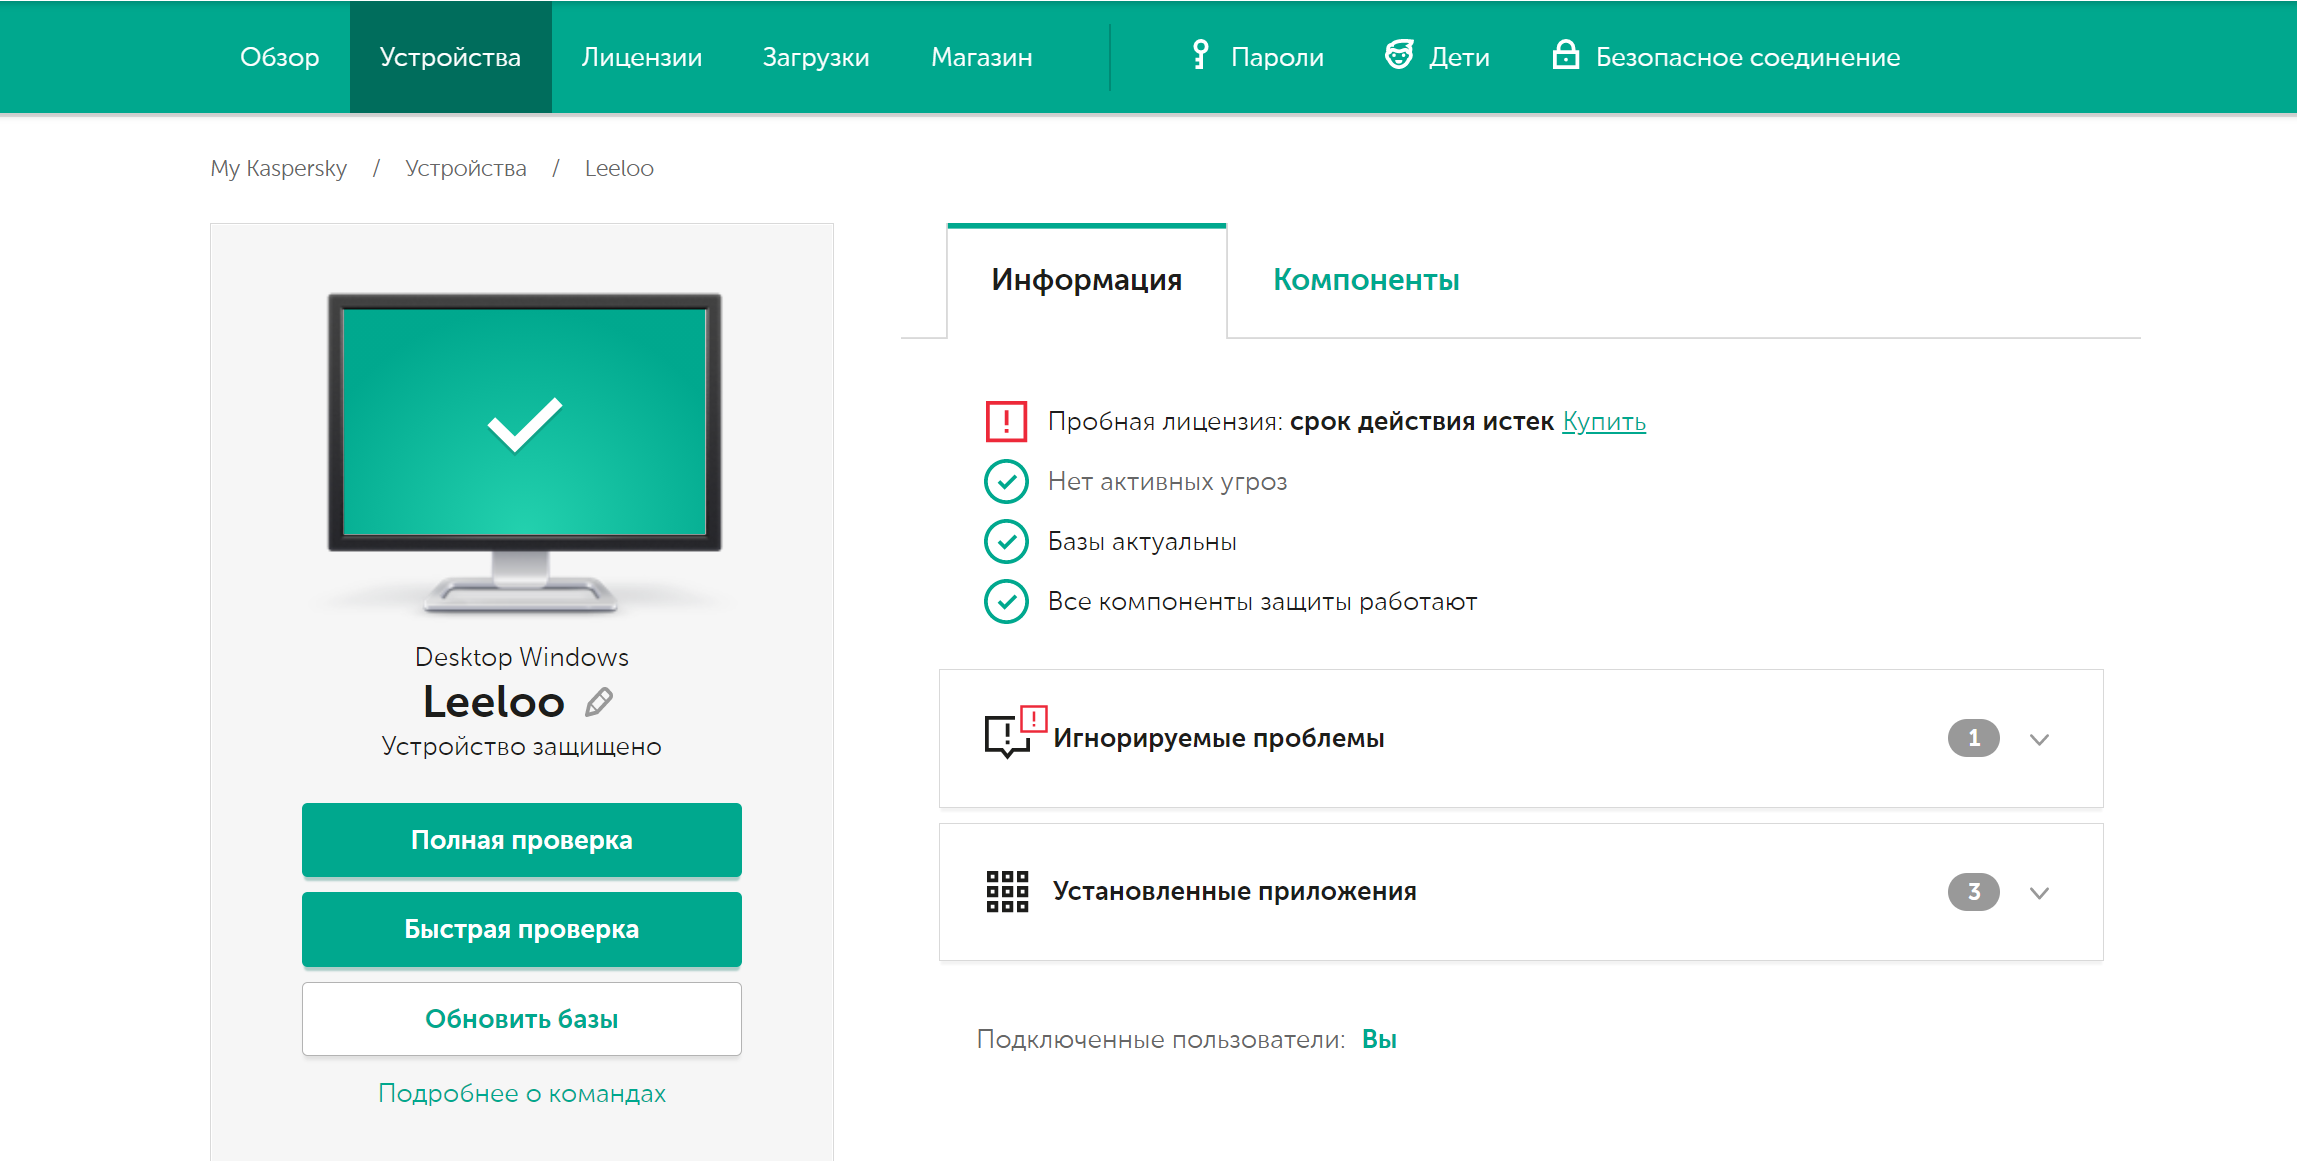
Task: Go to Лицензии in the top menu
Action: [642, 57]
